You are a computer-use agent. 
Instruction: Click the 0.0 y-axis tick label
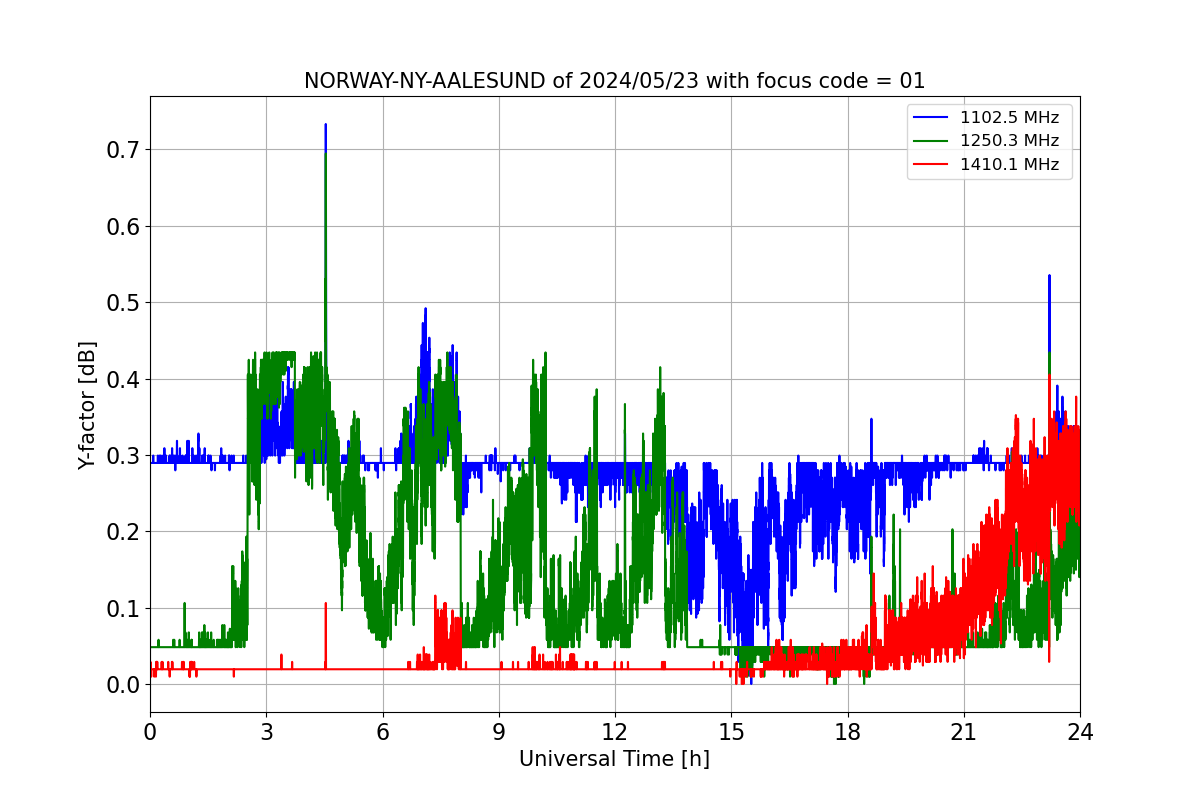coord(122,685)
